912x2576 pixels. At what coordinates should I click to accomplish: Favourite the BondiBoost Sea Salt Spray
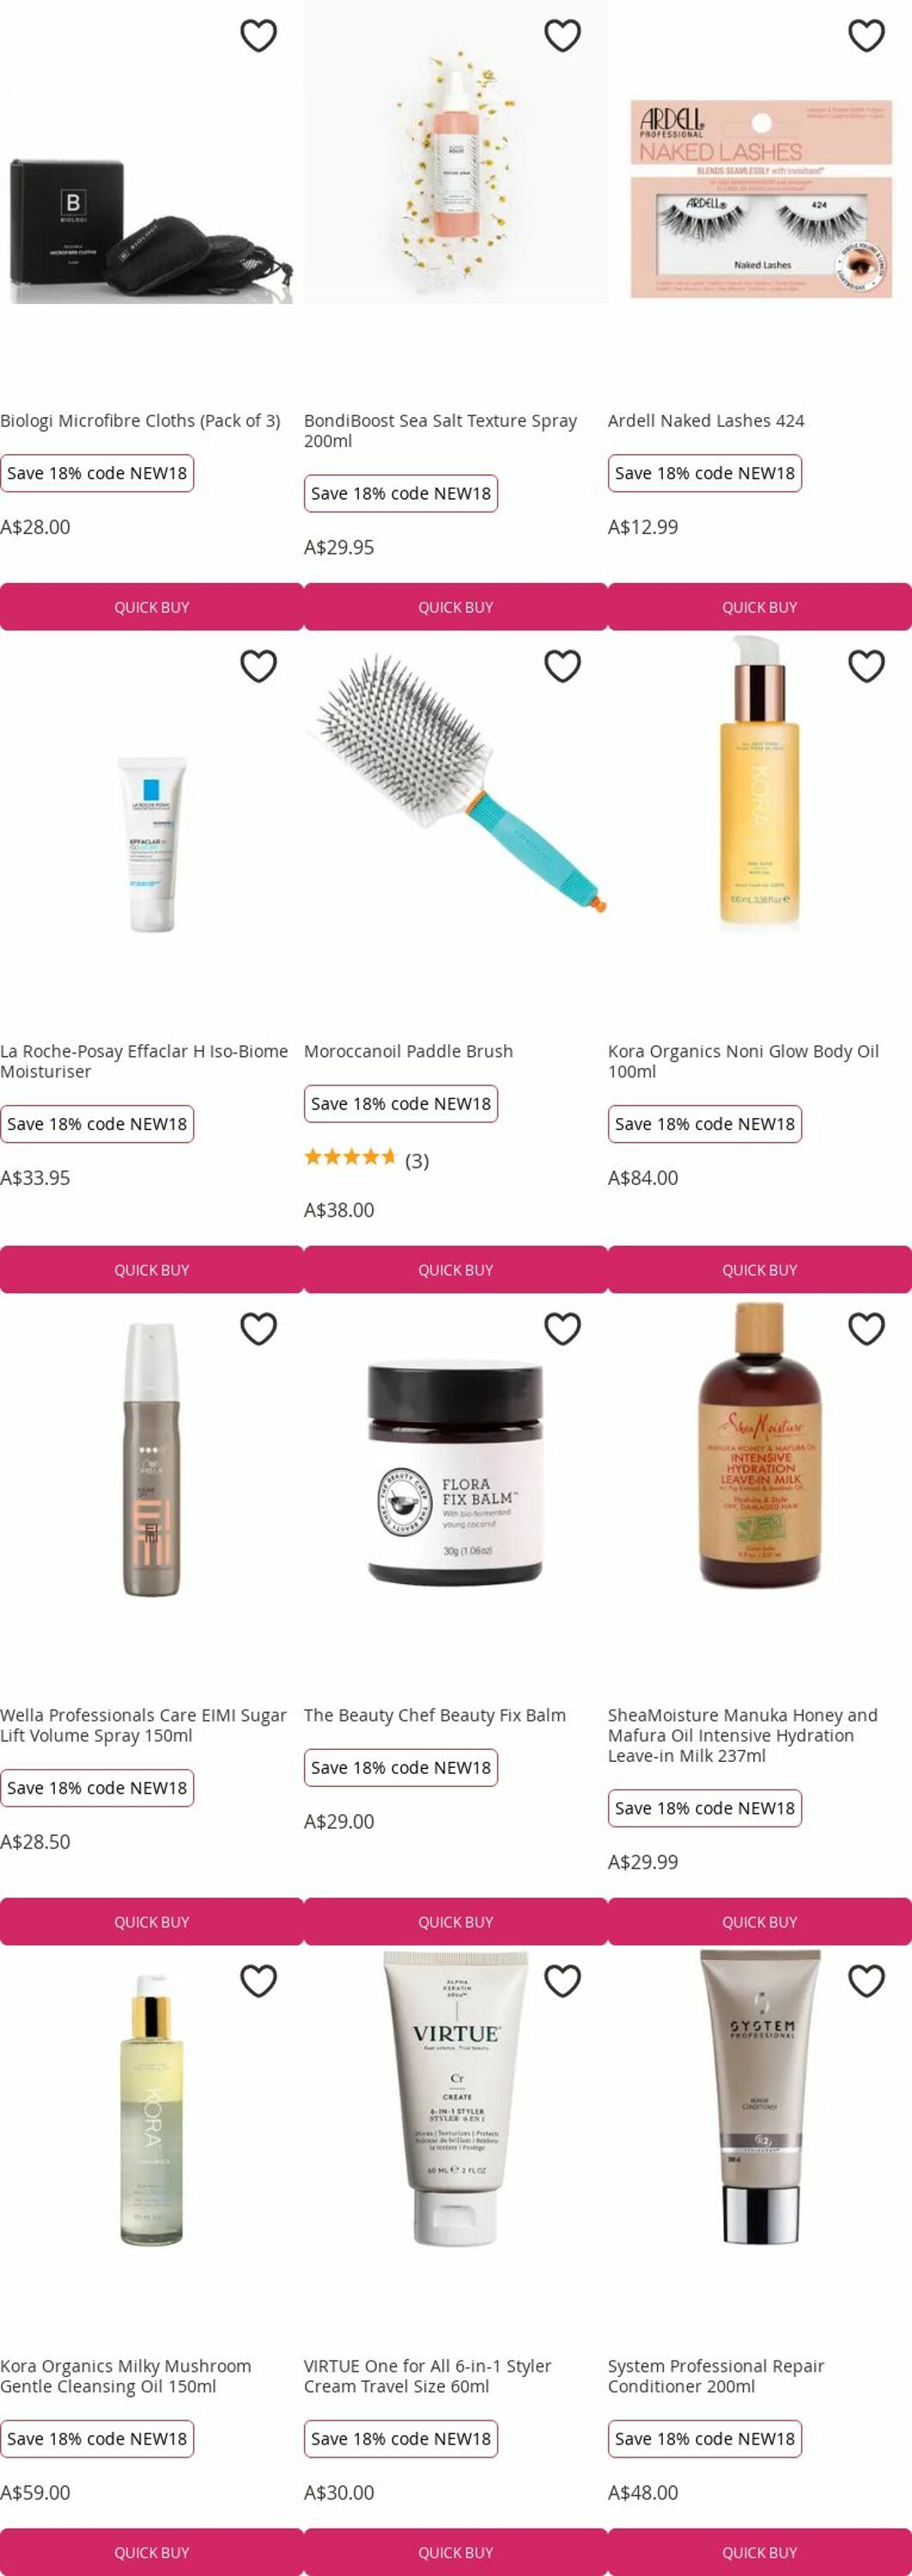coord(562,36)
